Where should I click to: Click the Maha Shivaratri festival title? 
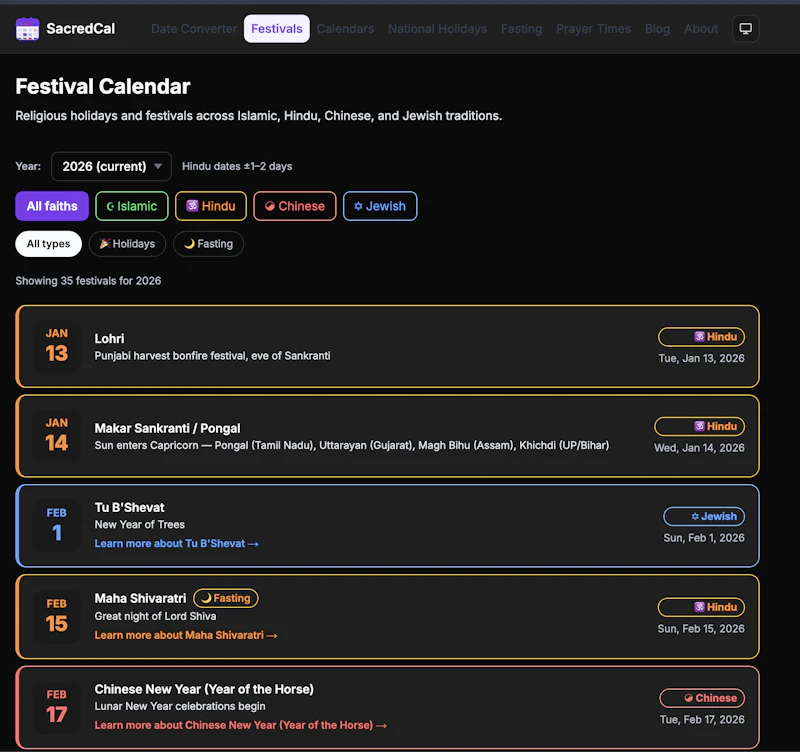point(140,598)
